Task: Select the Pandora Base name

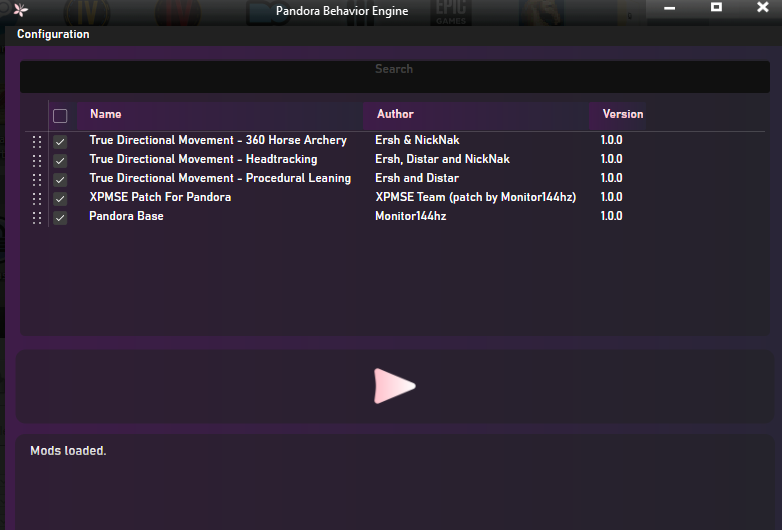Action: tap(126, 216)
